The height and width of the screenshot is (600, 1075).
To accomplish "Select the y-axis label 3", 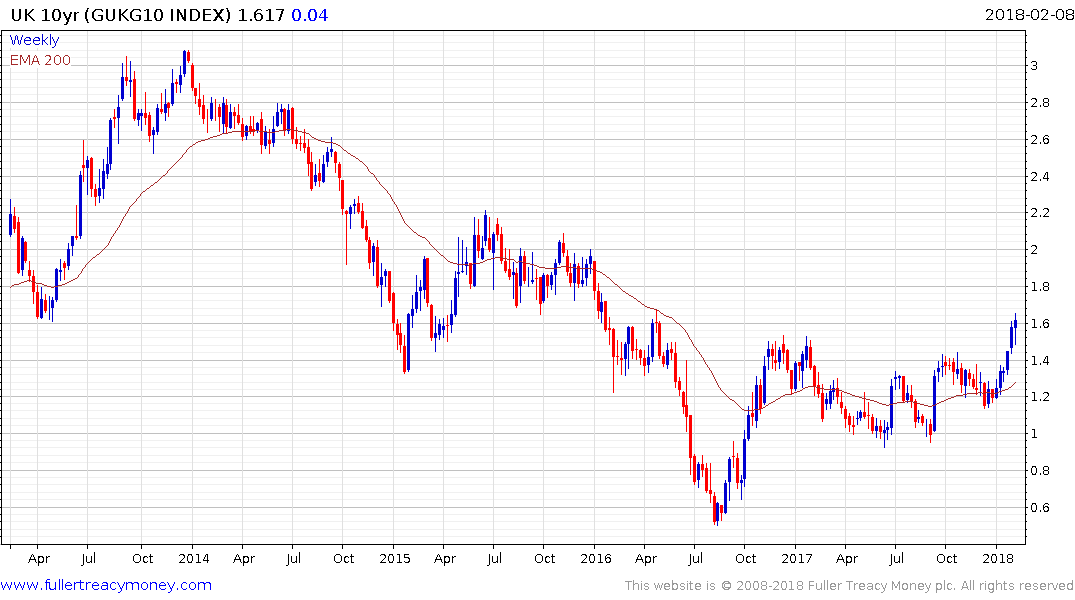I will click(1035, 66).
